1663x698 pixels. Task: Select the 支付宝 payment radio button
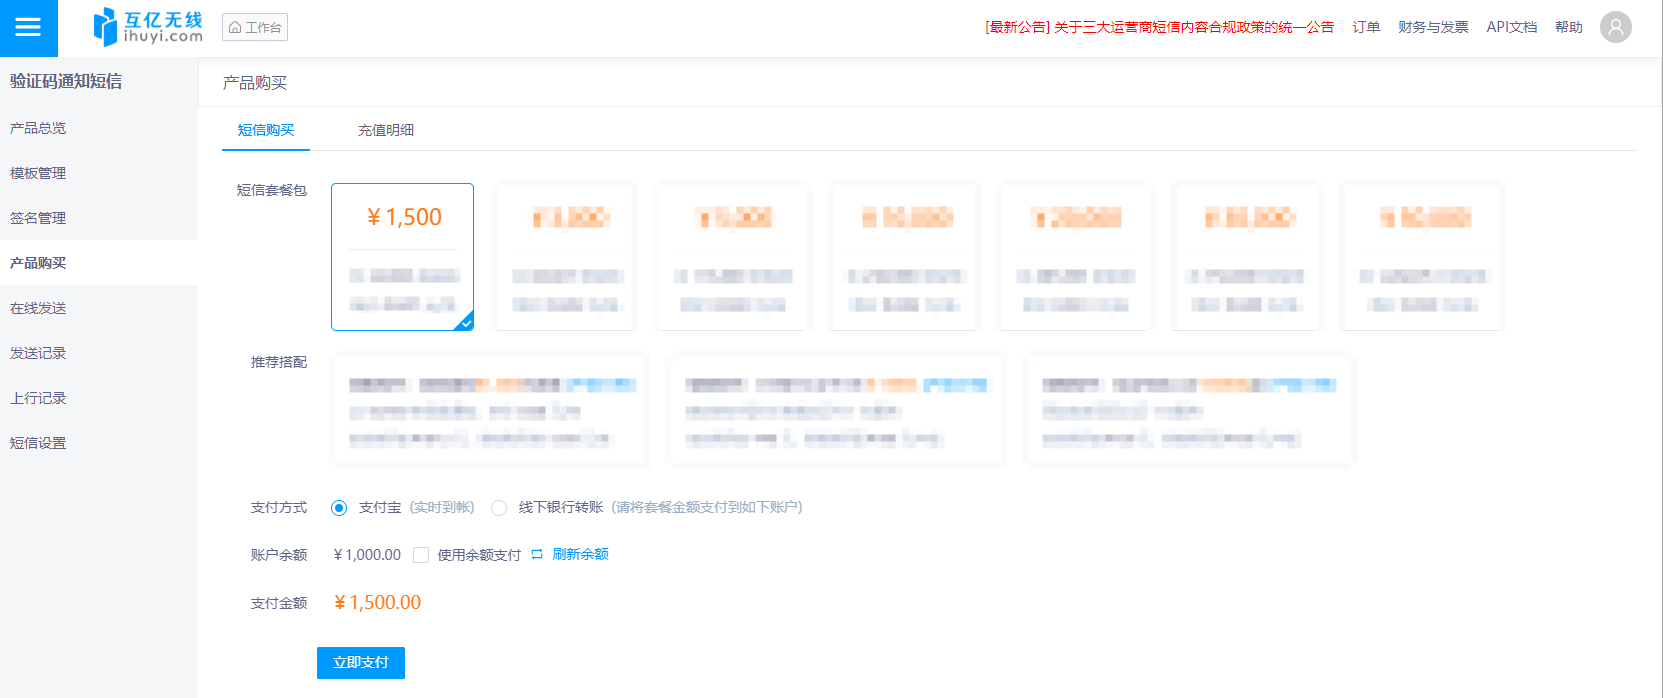339,508
